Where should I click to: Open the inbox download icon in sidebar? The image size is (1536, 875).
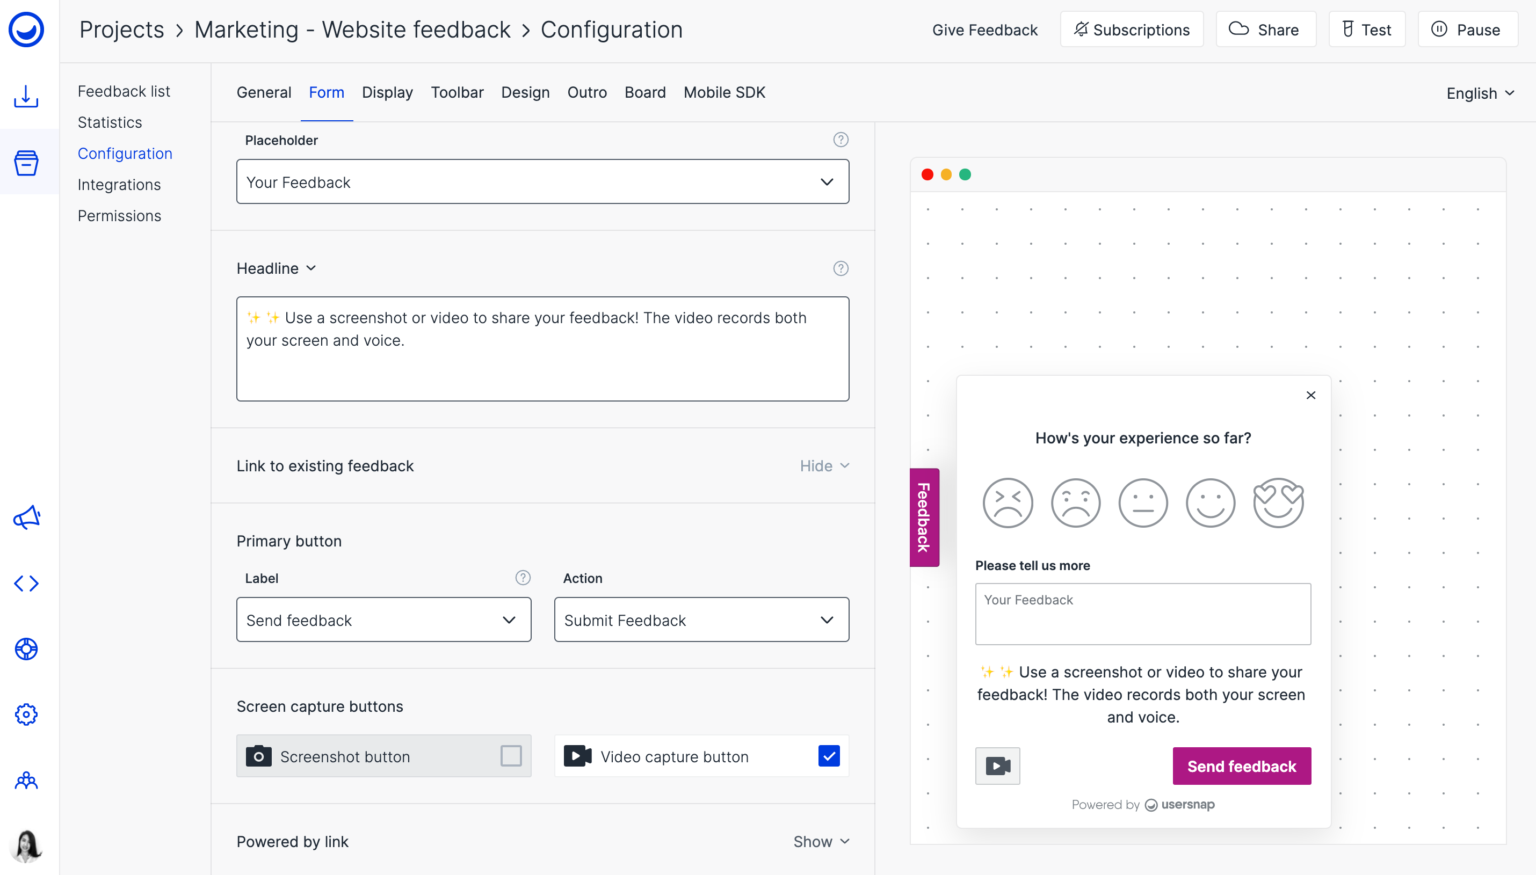pos(26,96)
